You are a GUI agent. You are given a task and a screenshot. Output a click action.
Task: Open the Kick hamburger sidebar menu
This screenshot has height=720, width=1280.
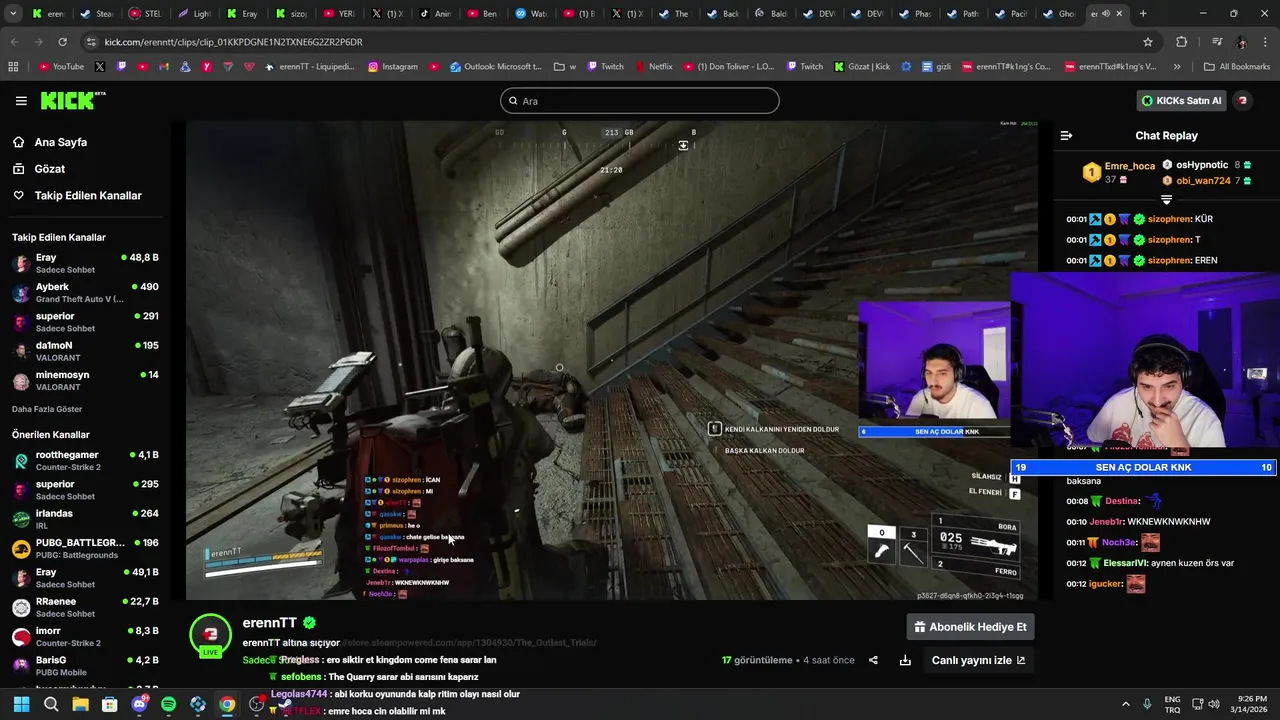click(21, 100)
